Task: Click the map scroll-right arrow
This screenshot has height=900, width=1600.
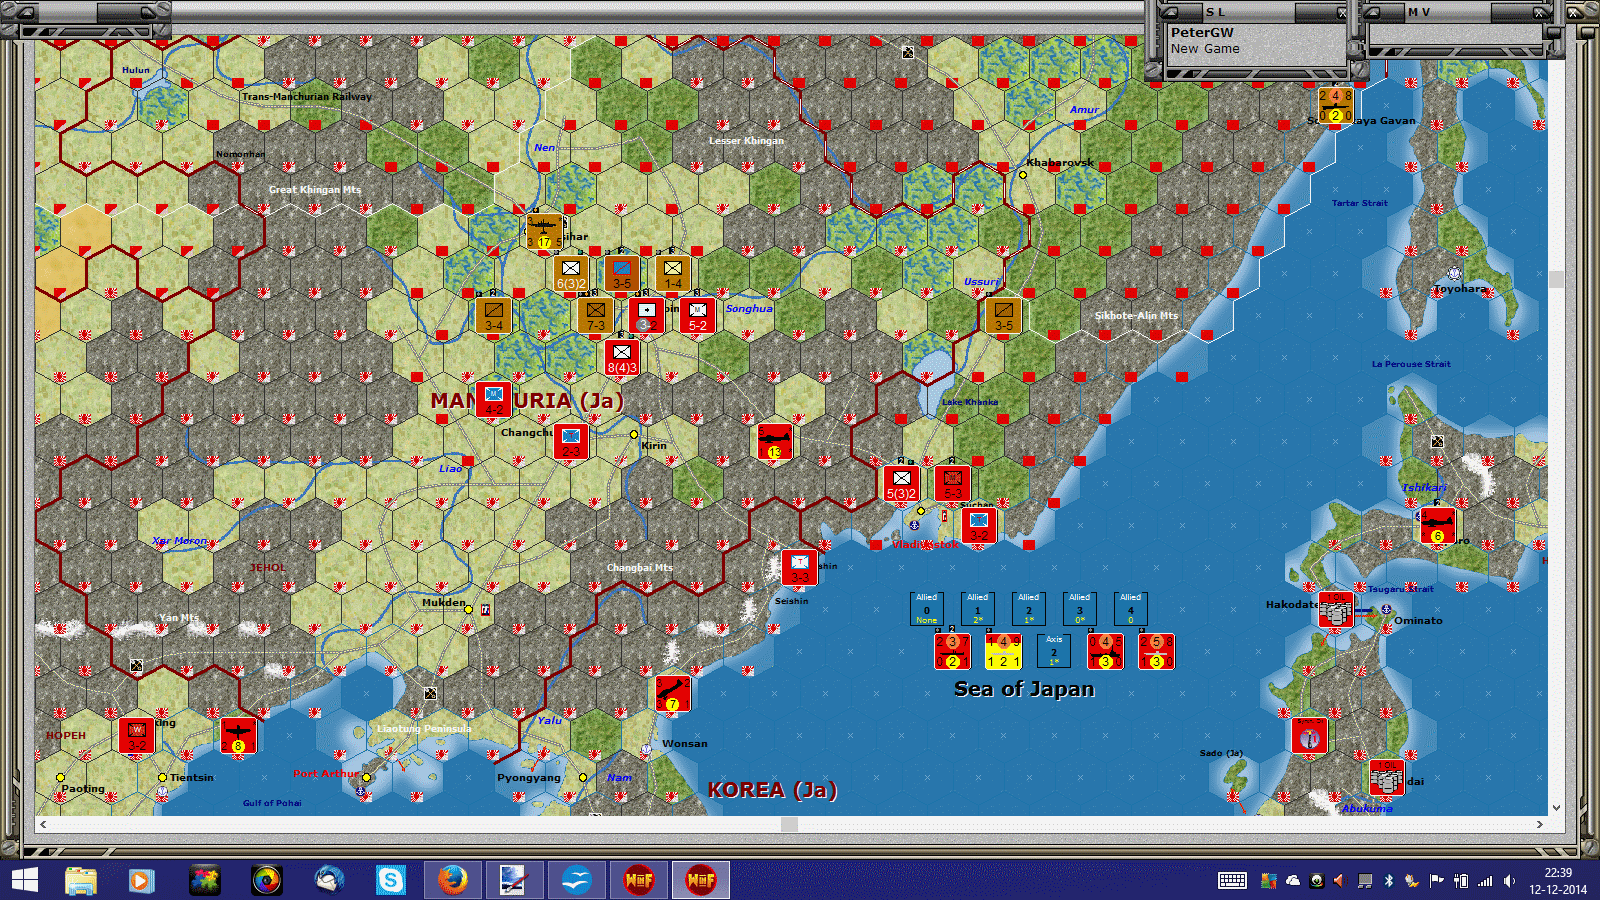Action: (1540, 824)
